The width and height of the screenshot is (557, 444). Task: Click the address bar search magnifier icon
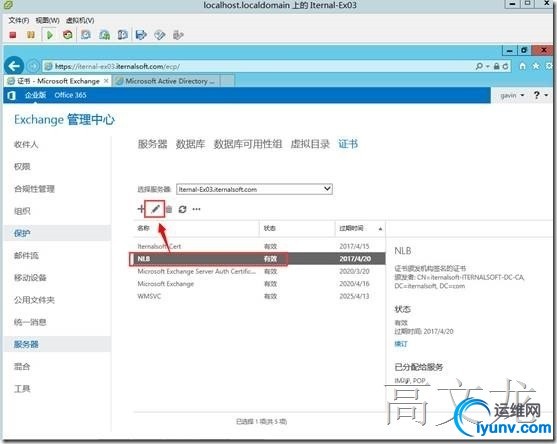(479, 66)
